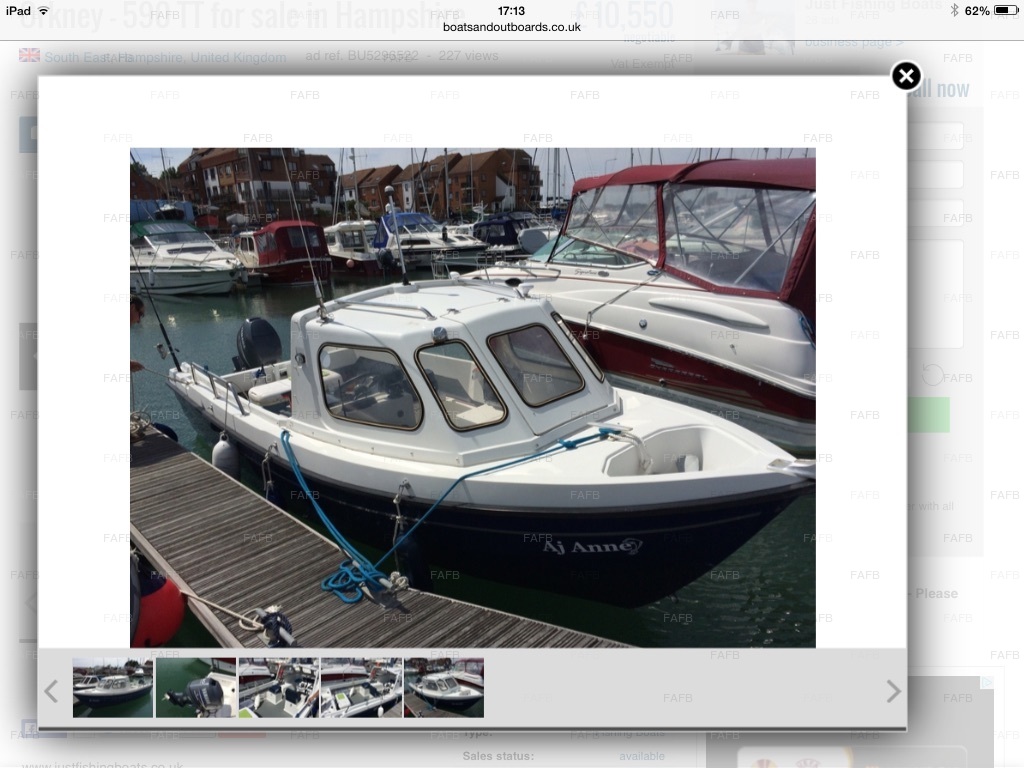Open the outboard engine thumbnail
1024x768 pixels.
click(x=196, y=688)
